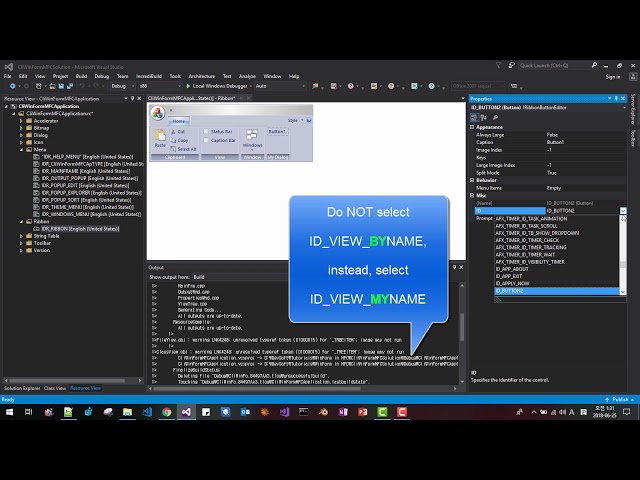Viewport: 640px width, 480px height.
Task: Click the Navigate Backward arrow icon
Action: pyautogui.click(x=13, y=86)
